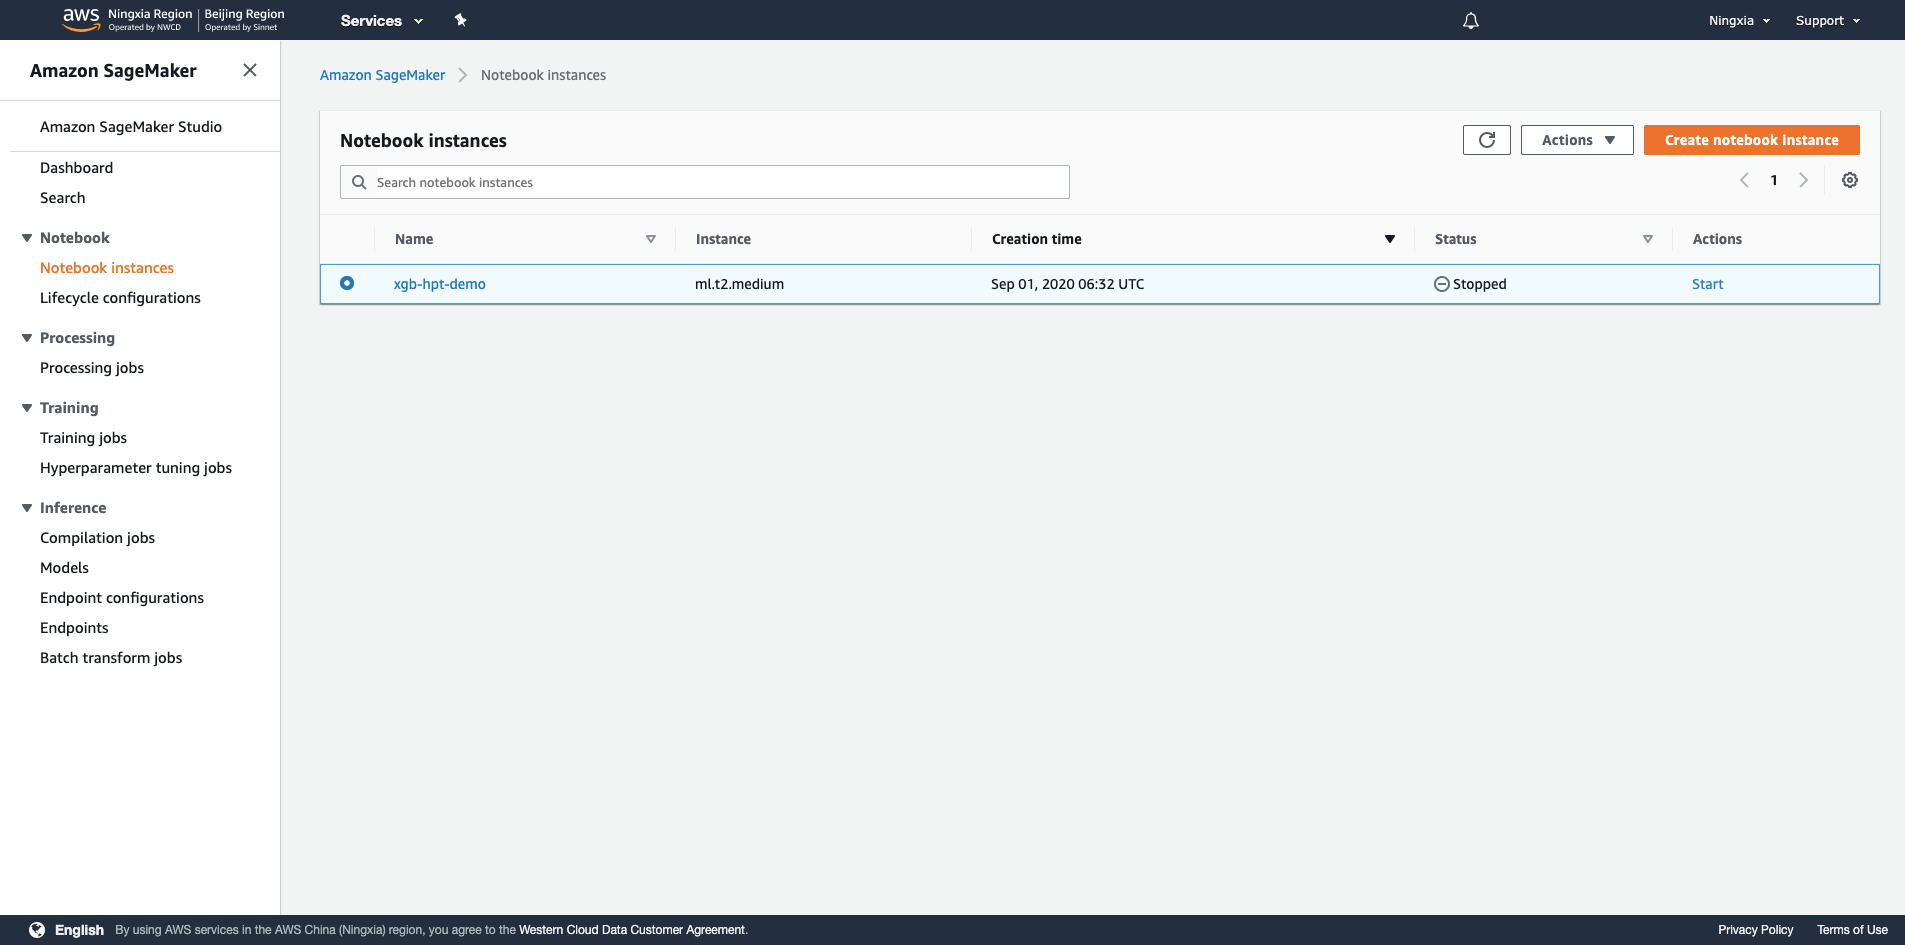Open Processing jobs

pyautogui.click(x=92, y=368)
